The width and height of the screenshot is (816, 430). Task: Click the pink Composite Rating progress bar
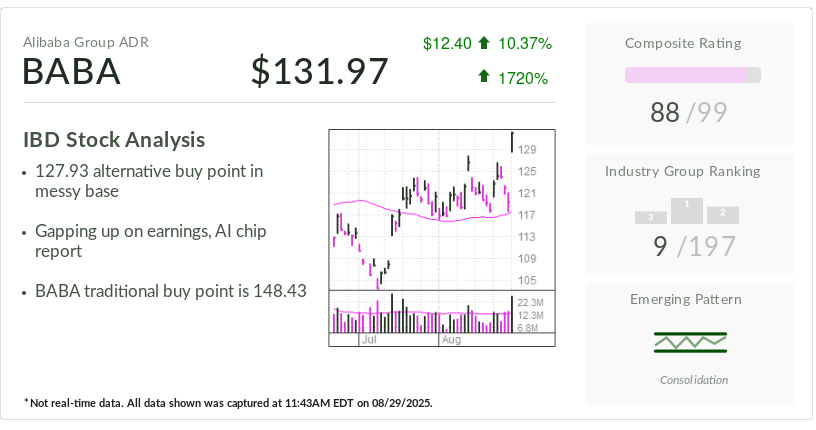(x=692, y=75)
